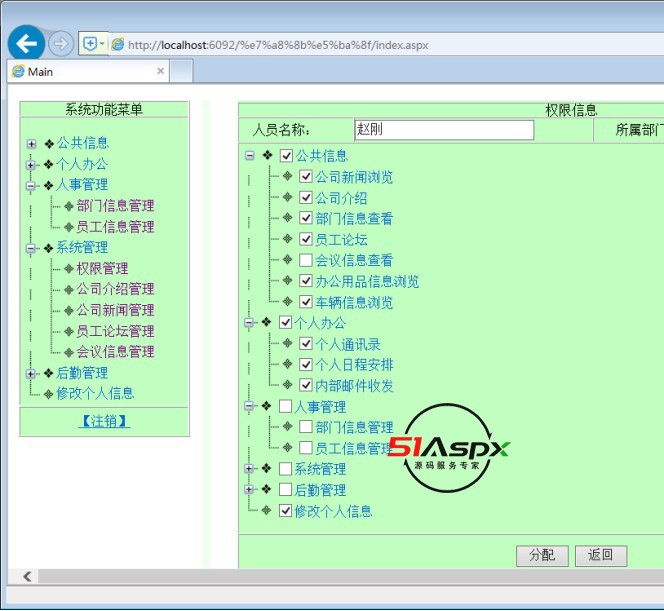This screenshot has width=664, height=611.
Task: Click the diamond icon beside 修改个人信息 in left menu
Action: coord(48,393)
